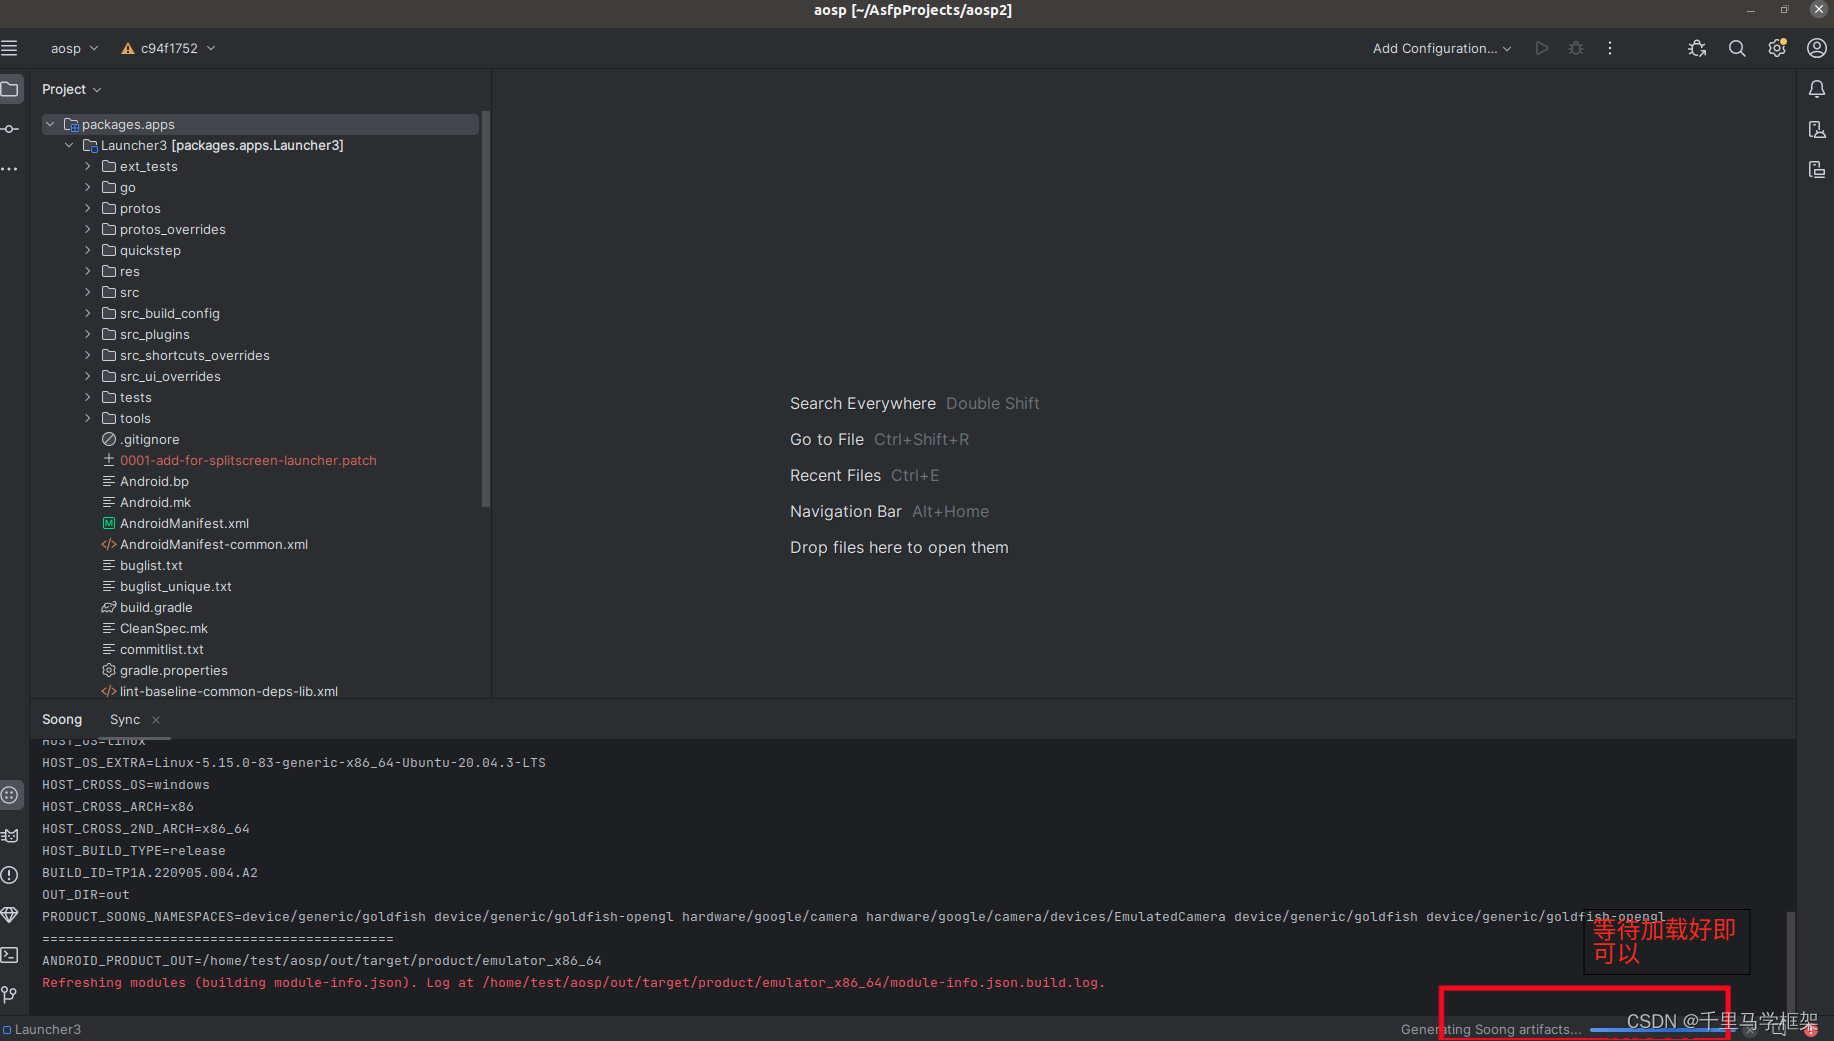Image resolution: width=1834 pixels, height=1041 pixels.
Task: Select the build.gradle file
Action: point(156,607)
